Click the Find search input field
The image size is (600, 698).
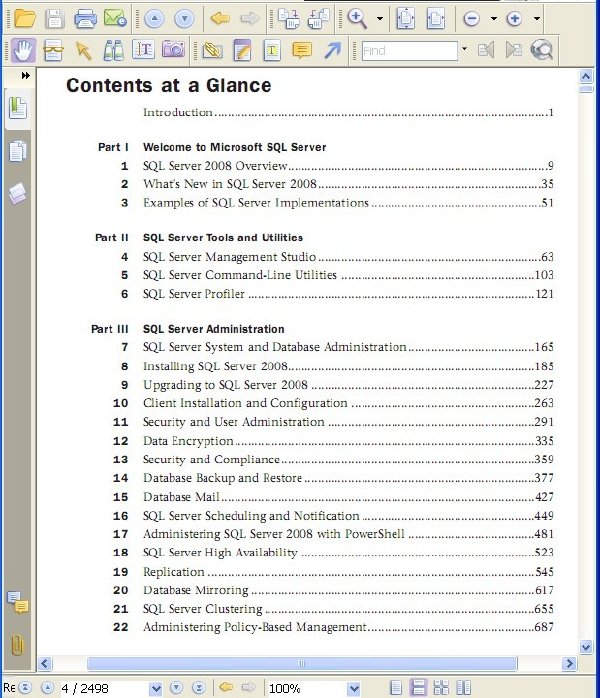pos(409,50)
